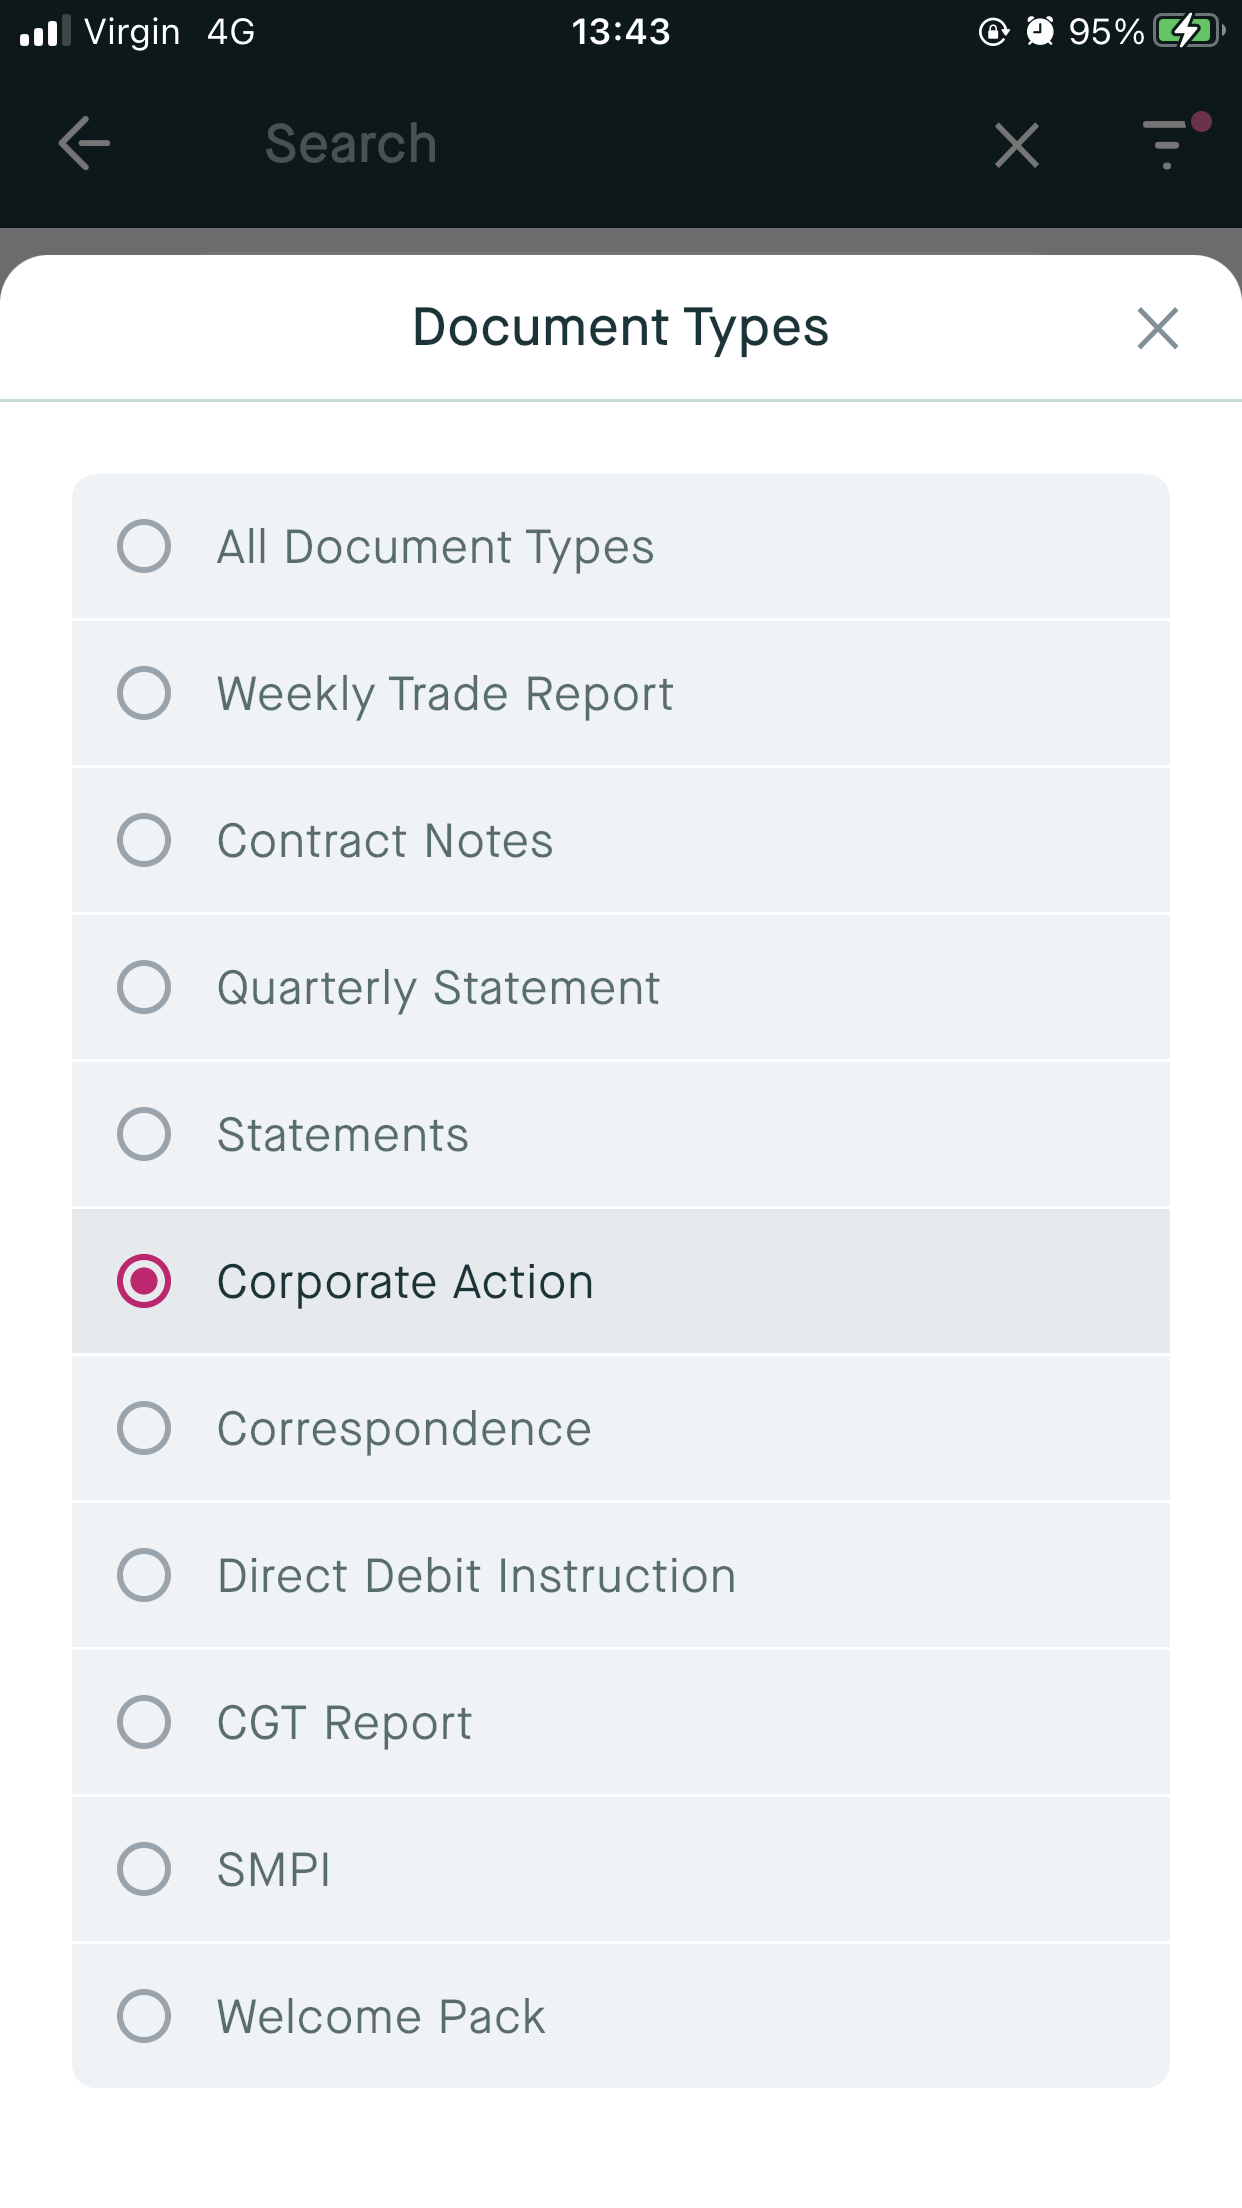Tap the signal strength bars icon

pyautogui.click(x=44, y=32)
